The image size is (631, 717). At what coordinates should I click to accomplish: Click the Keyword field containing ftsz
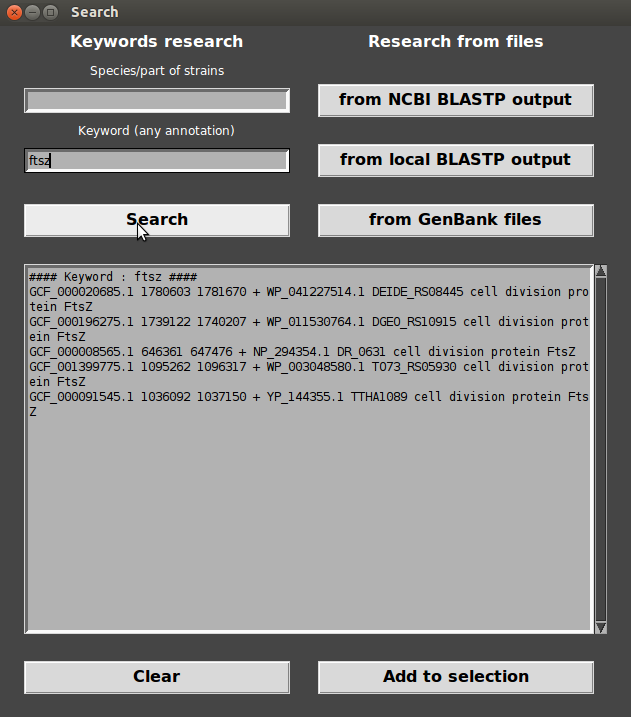click(x=157, y=161)
